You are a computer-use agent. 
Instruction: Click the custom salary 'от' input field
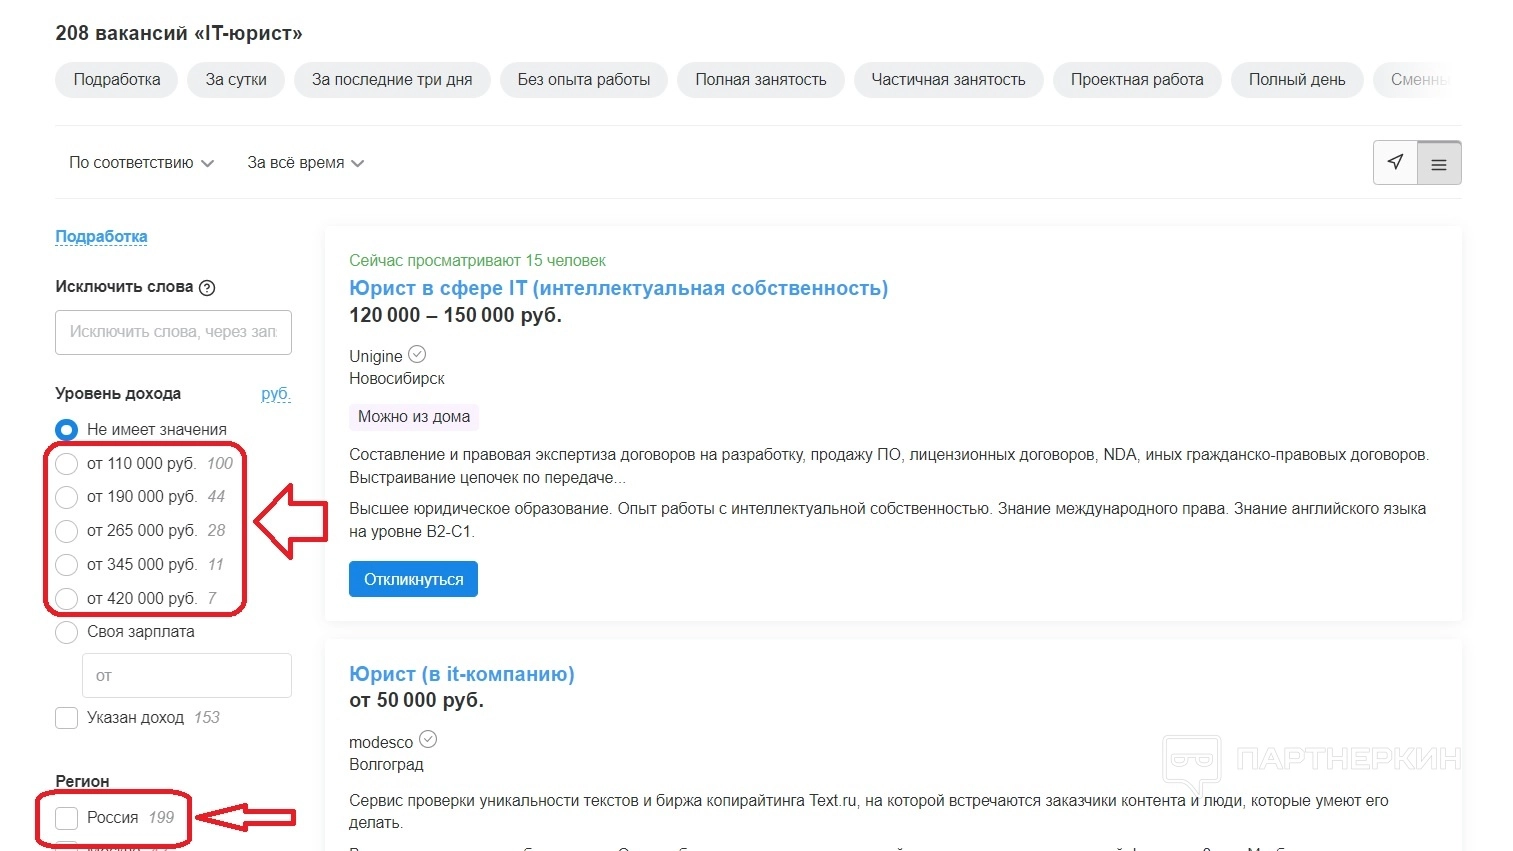tap(187, 676)
